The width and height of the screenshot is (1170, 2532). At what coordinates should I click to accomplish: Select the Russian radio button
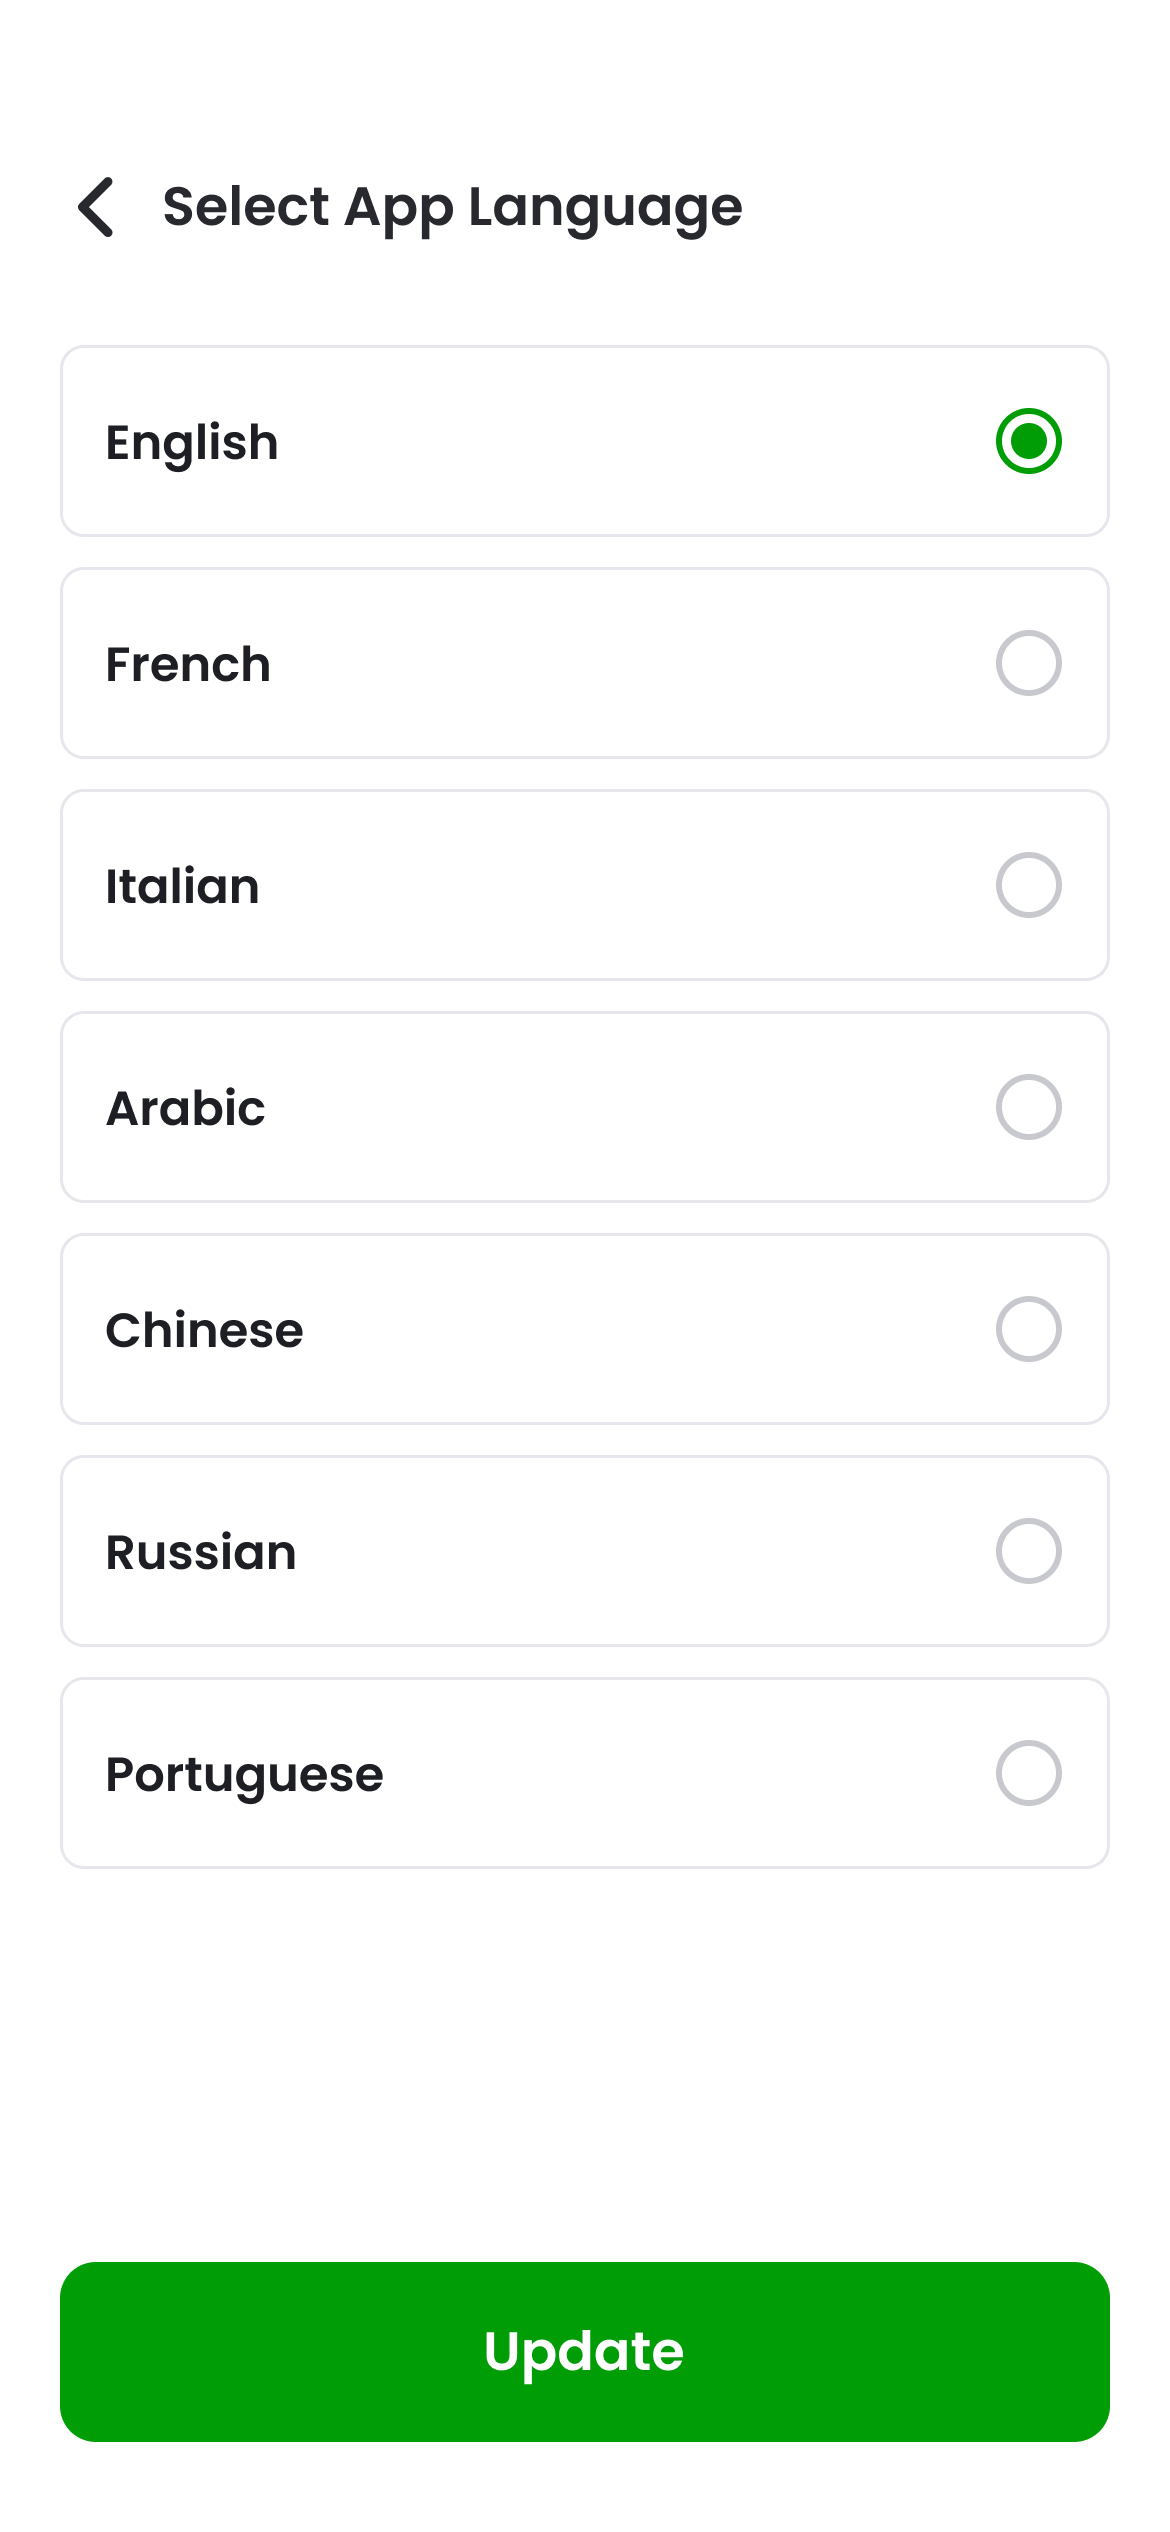(1028, 1551)
